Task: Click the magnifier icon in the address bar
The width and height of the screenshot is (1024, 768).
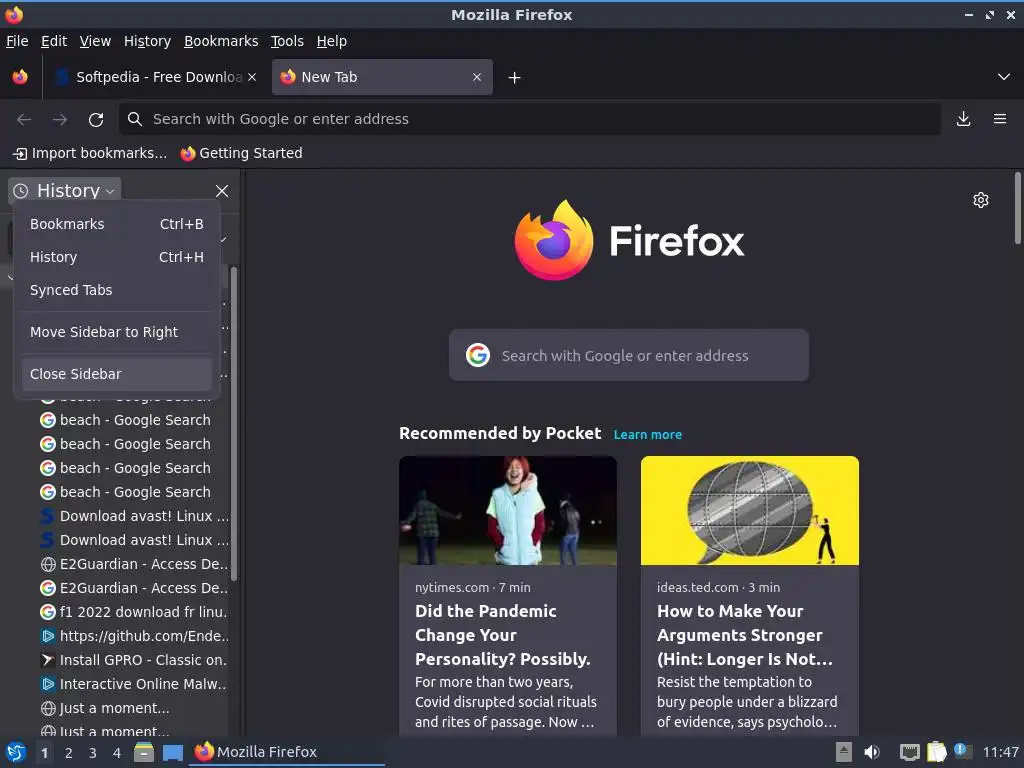Action: [135, 119]
